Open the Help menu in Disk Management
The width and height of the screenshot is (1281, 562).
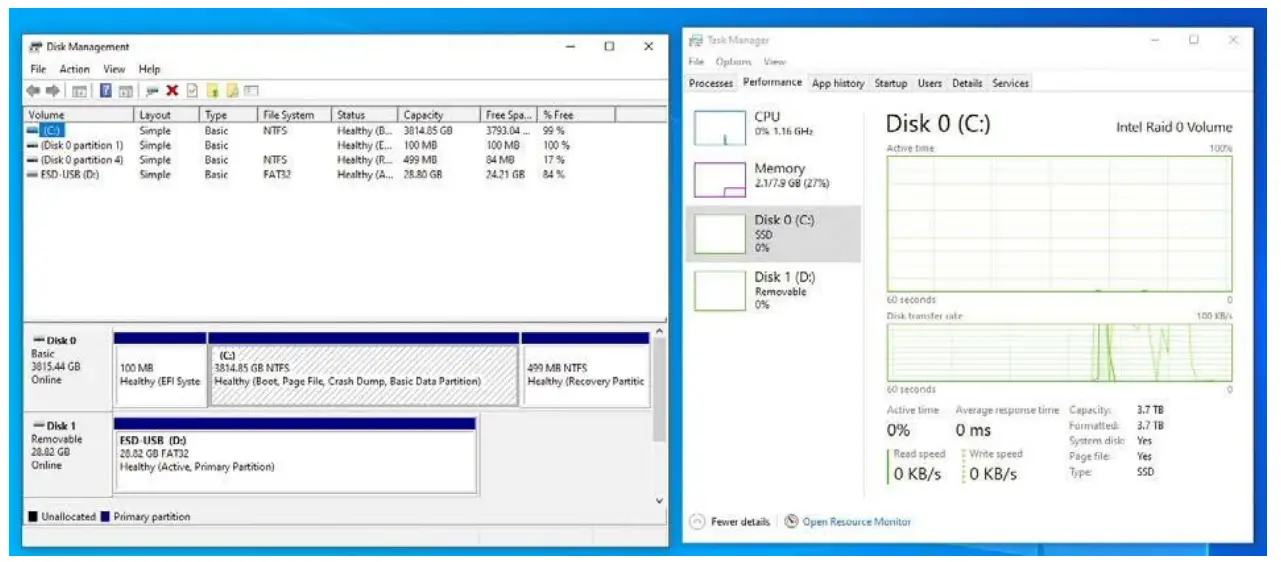pyautogui.click(x=149, y=69)
